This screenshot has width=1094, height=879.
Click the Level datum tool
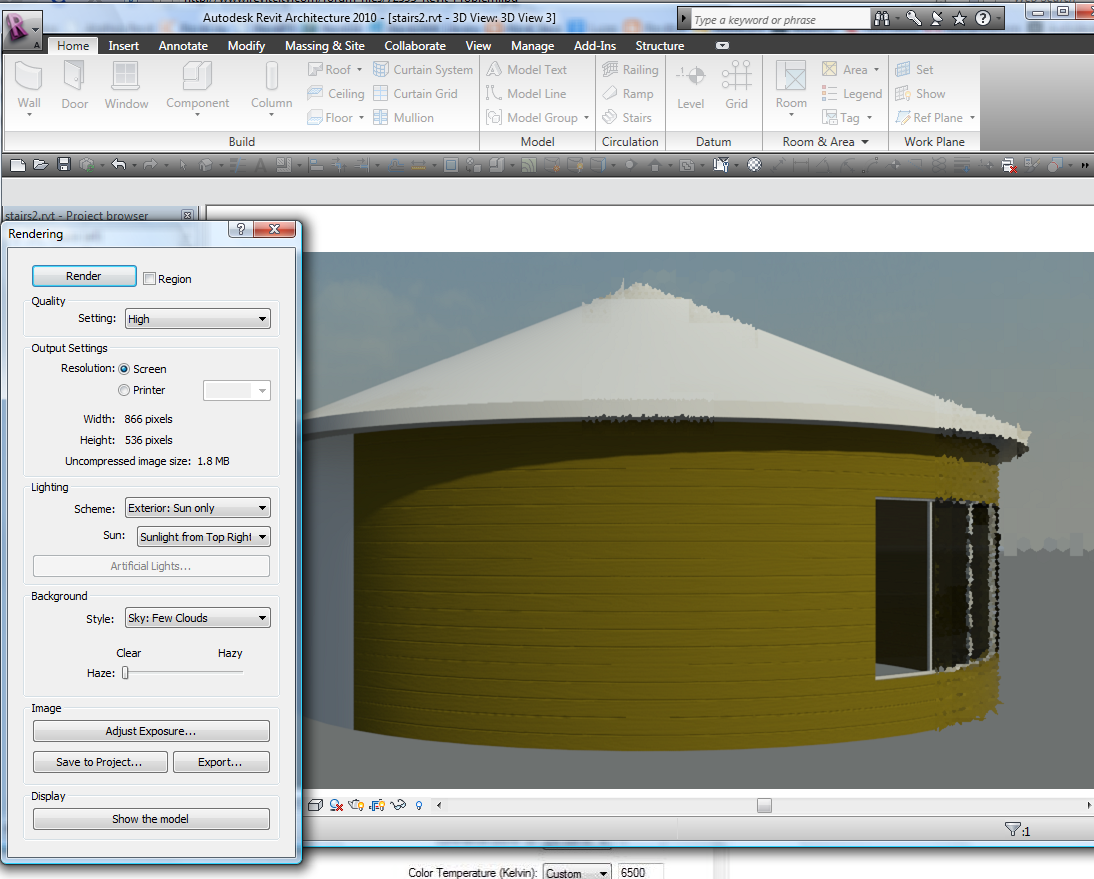click(690, 85)
